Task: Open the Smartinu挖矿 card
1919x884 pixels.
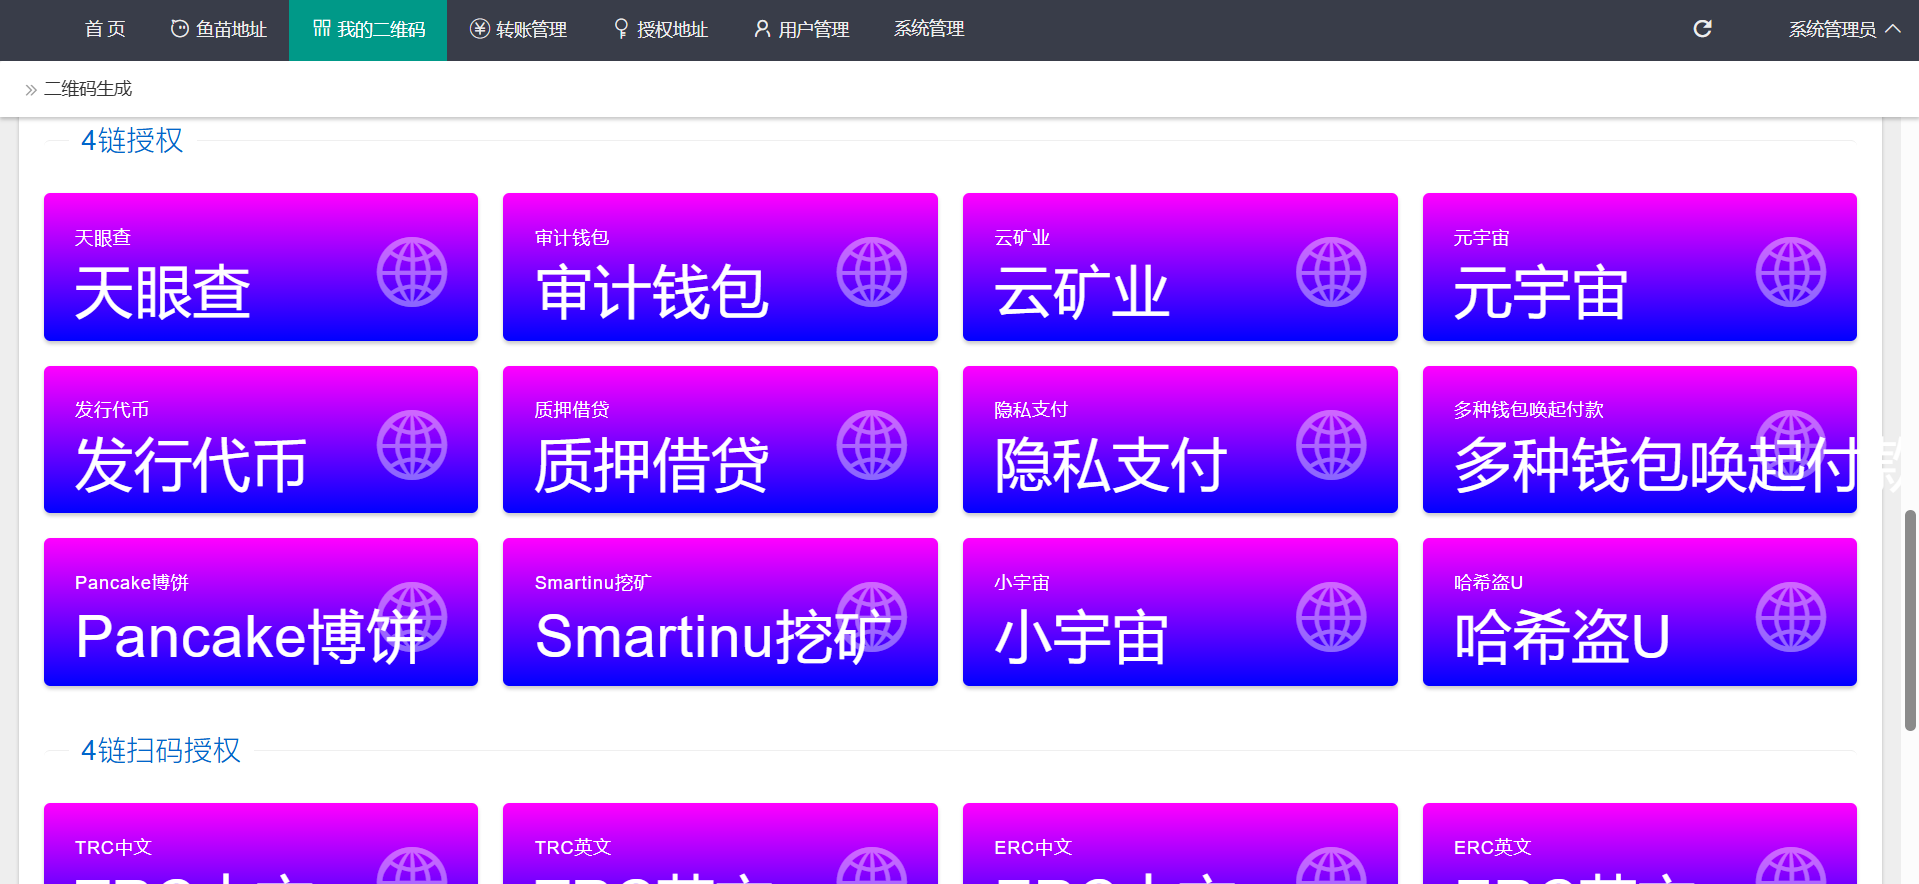Action: tap(719, 612)
